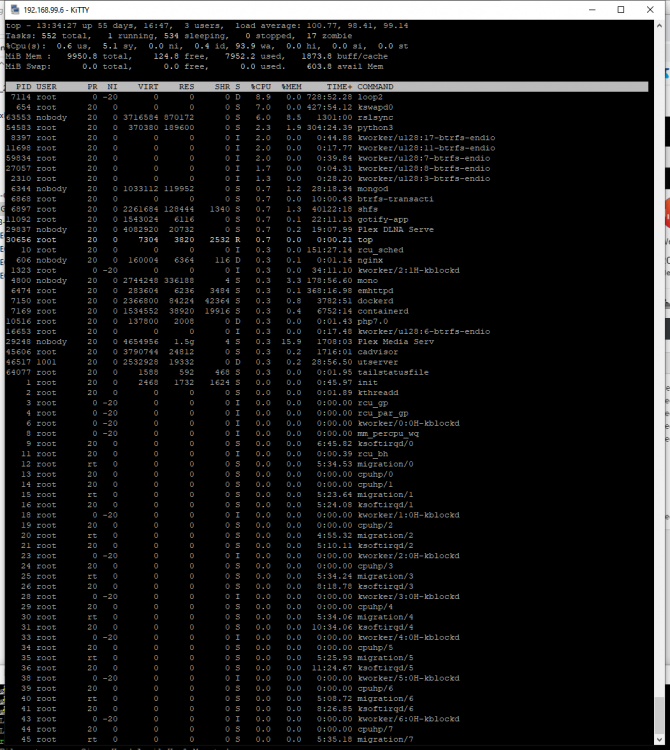Click the VIRT column header

click(148, 87)
